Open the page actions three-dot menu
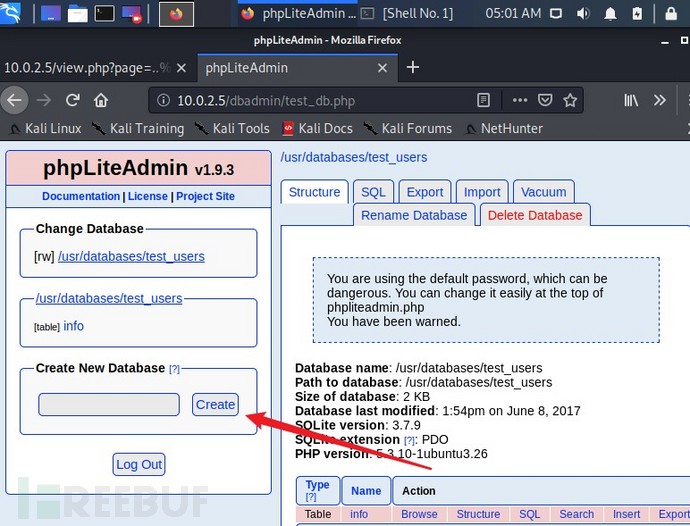690x526 pixels. click(x=520, y=100)
